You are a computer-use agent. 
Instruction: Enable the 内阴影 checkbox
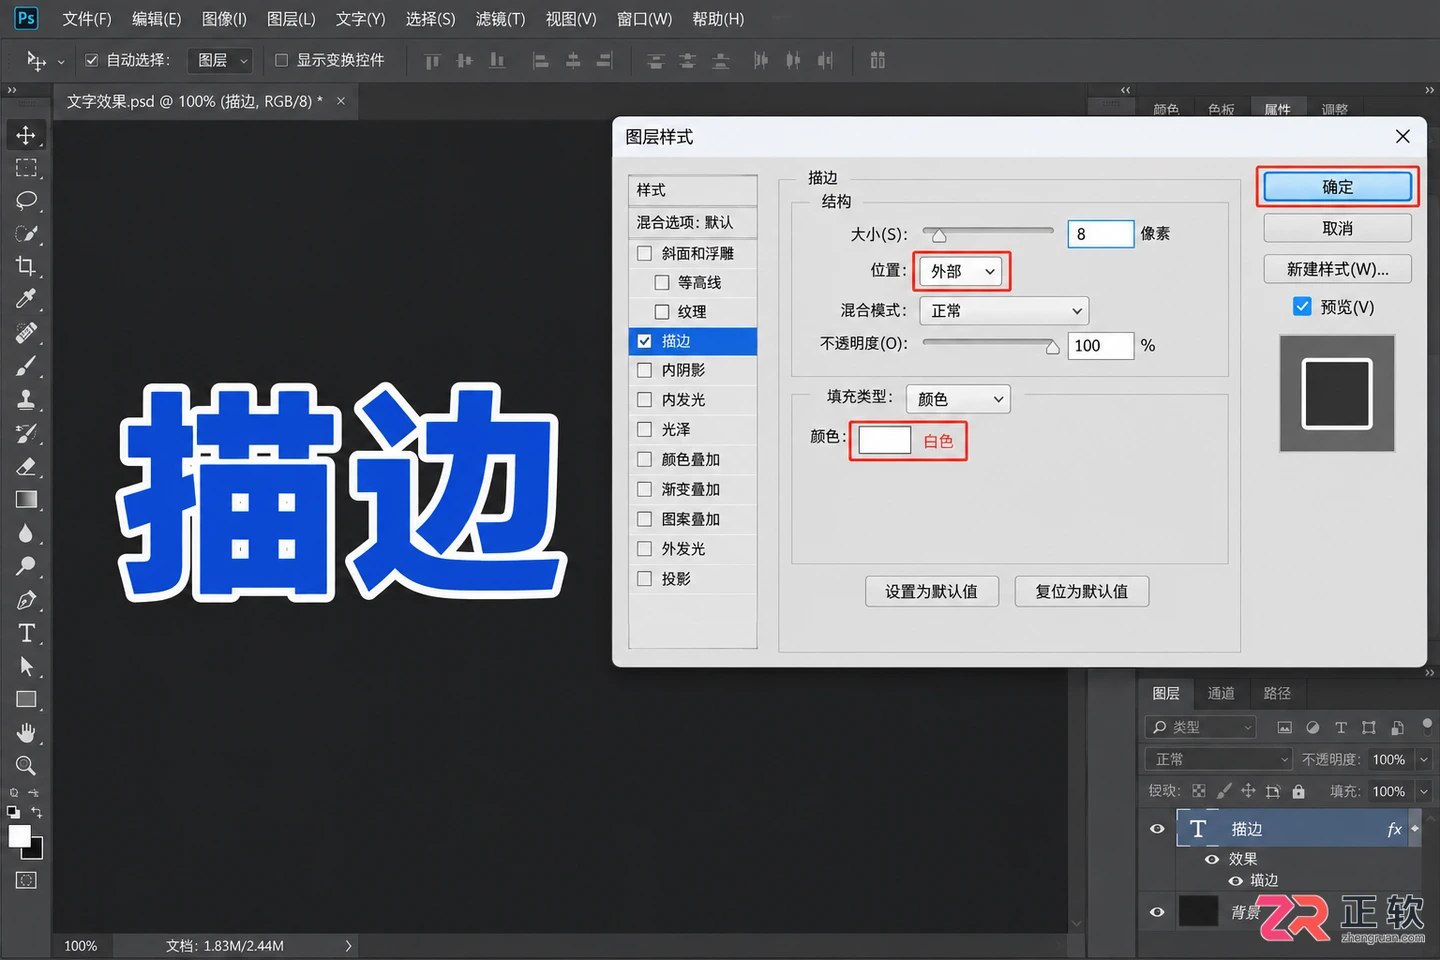pyautogui.click(x=645, y=370)
